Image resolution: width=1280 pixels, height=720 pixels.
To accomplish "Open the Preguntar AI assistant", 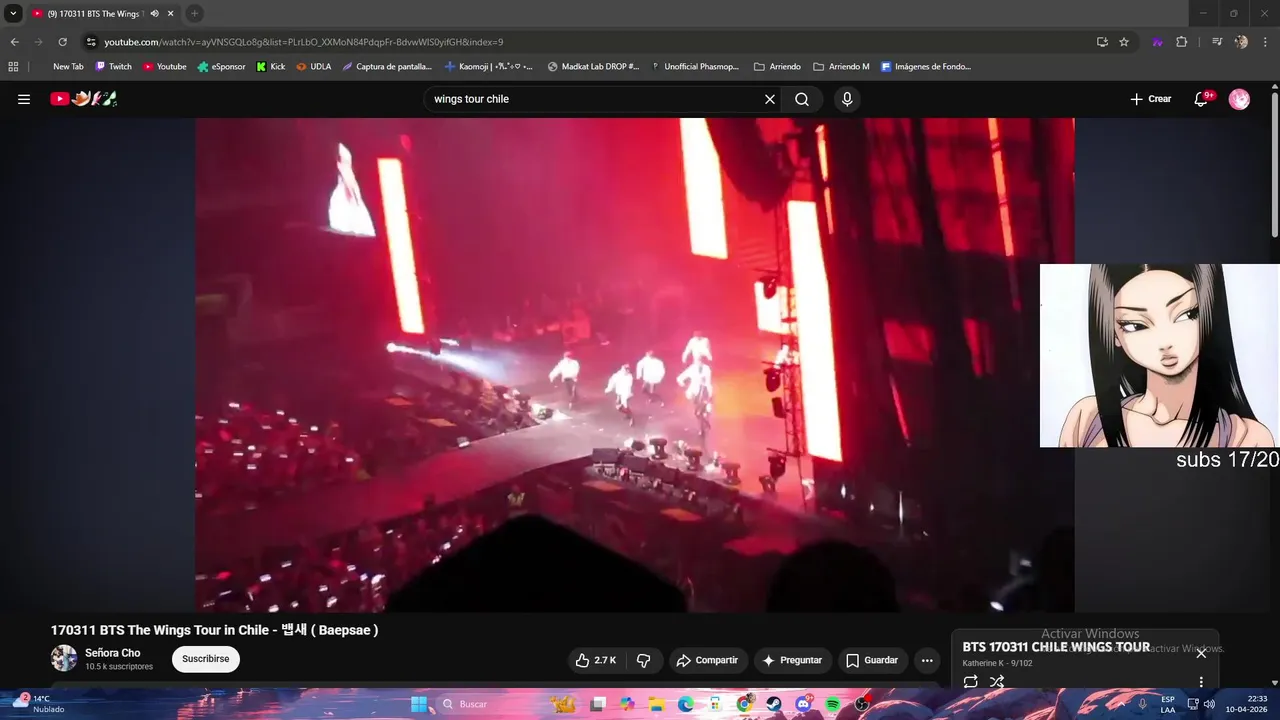I will (792, 660).
